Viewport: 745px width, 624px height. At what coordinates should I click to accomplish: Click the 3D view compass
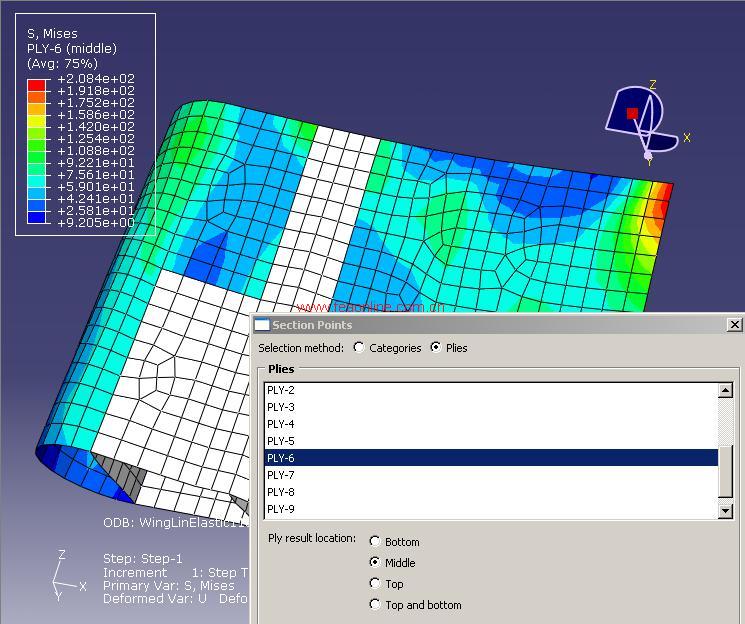pyautogui.click(x=642, y=119)
